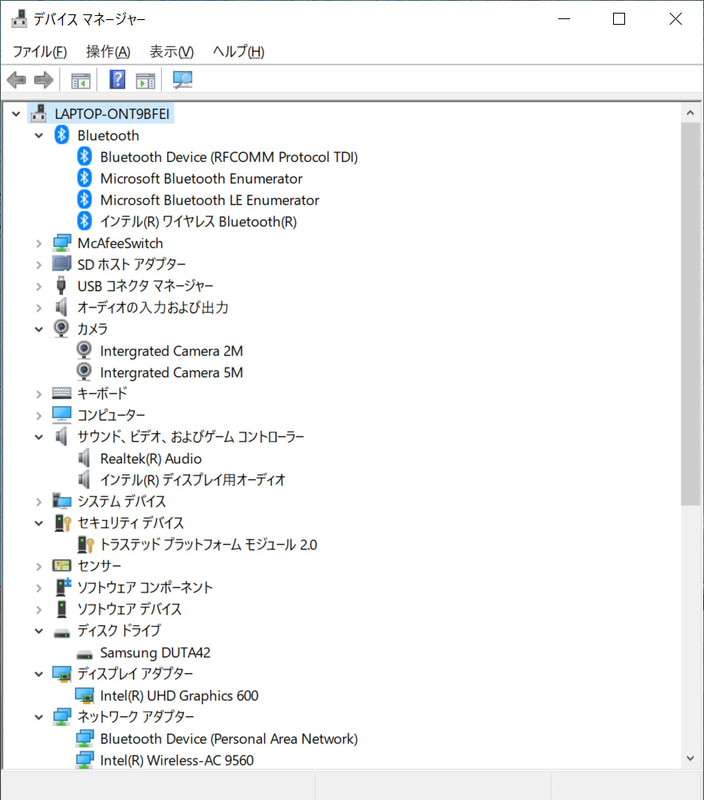Viewport: 704px width, 800px height.
Task: Click icon beside Intel(R) Wireless-AC 9560
Action: pos(85,760)
